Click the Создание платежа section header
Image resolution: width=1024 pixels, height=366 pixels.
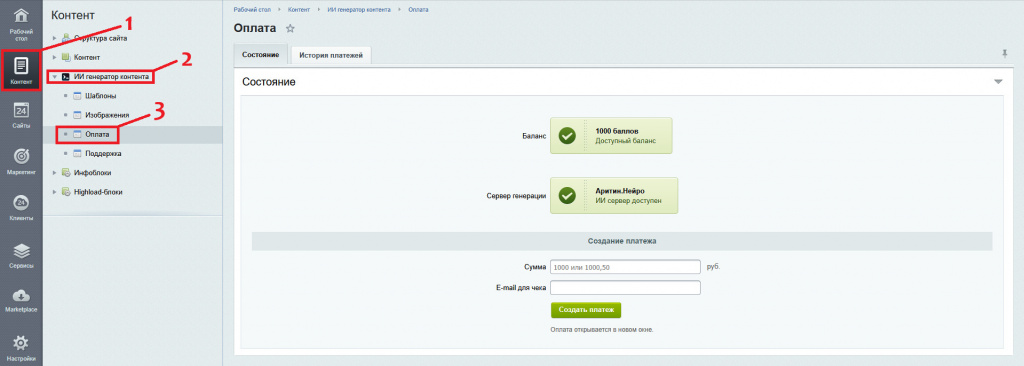(622, 241)
